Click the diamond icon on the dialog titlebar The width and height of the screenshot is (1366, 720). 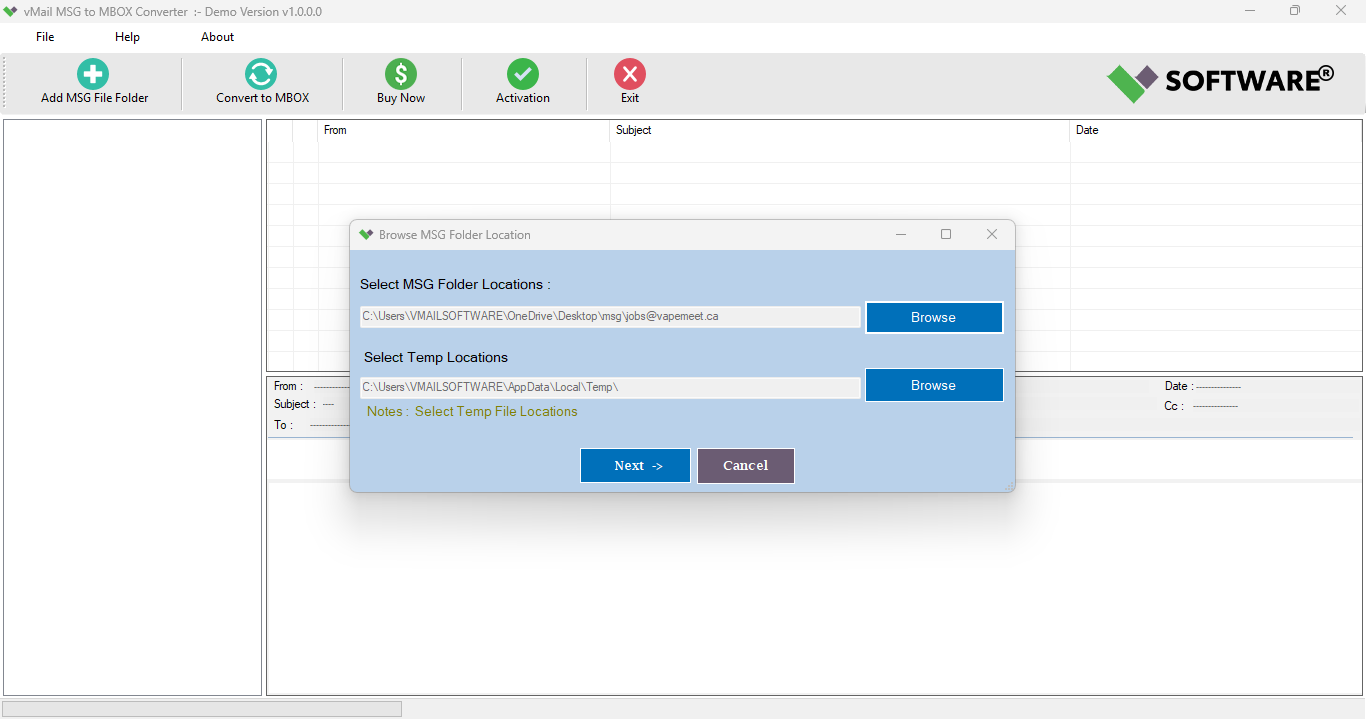point(366,234)
